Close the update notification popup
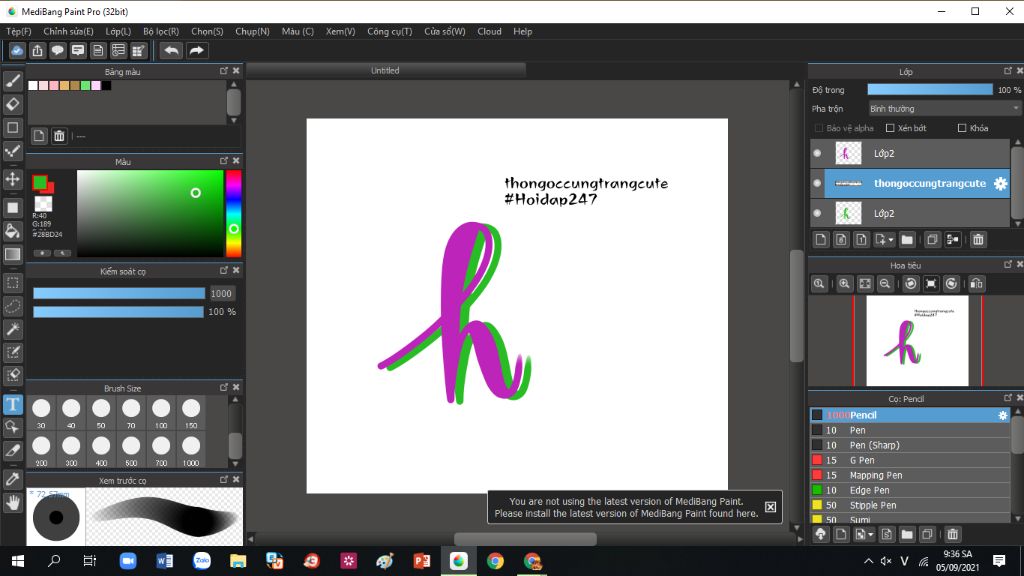The height and width of the screenshot is (576, 1024). coord(771,507)
